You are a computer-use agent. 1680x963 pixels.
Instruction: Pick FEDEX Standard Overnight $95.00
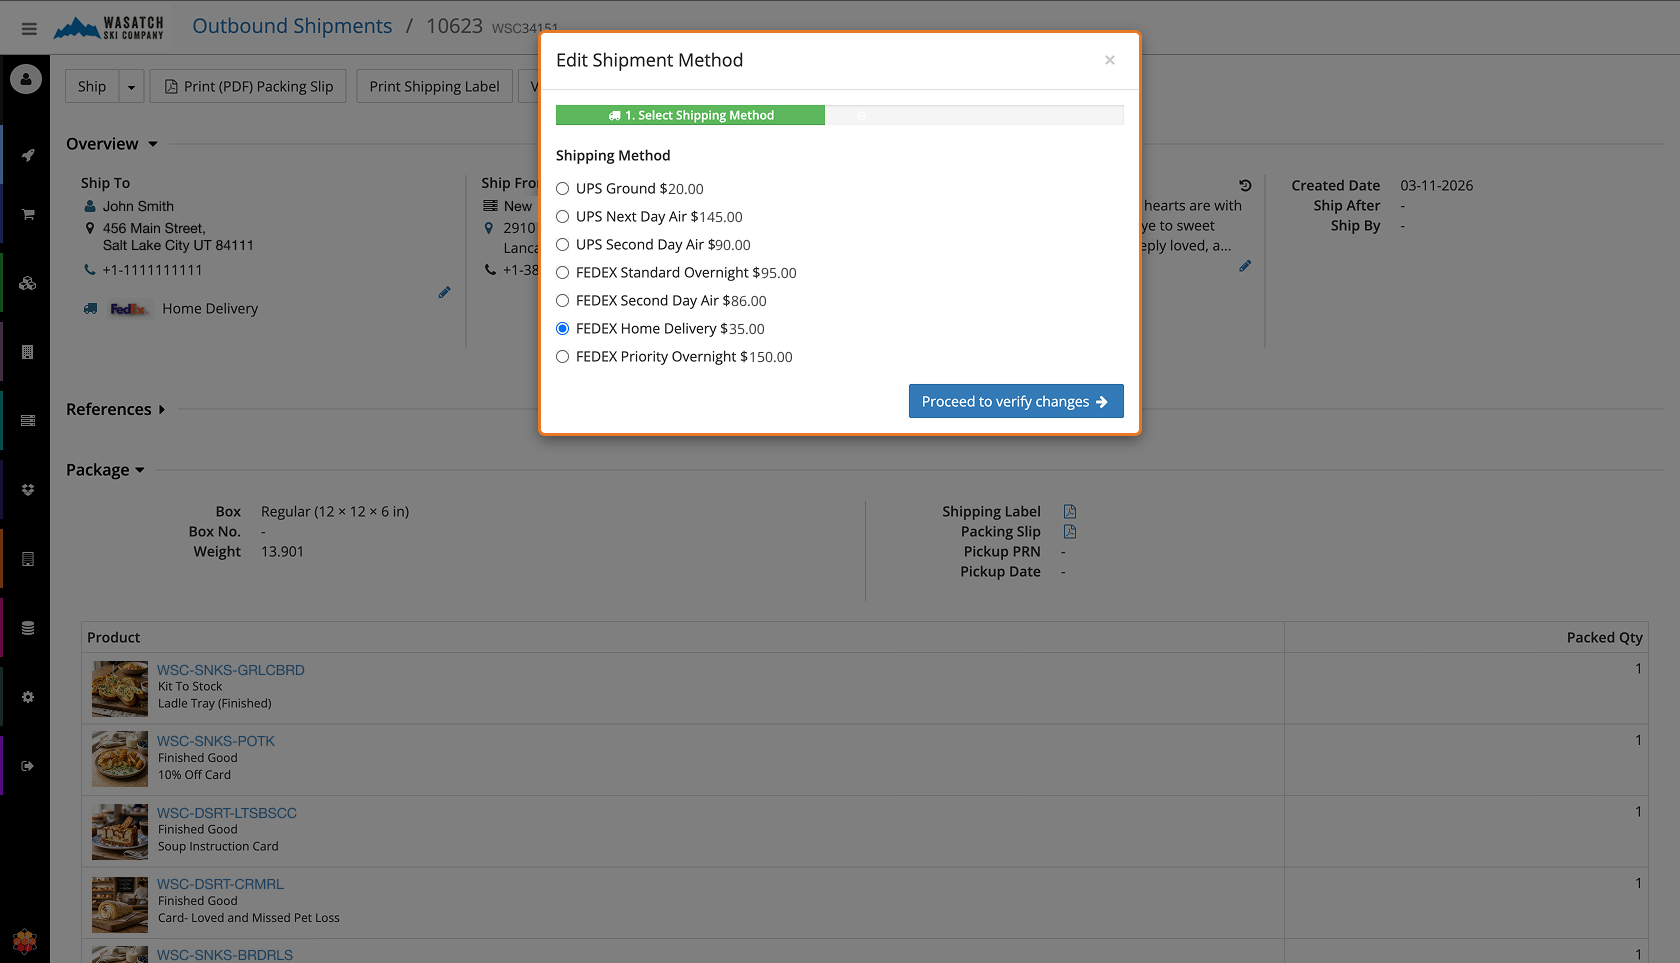click(x=563, y=273)
